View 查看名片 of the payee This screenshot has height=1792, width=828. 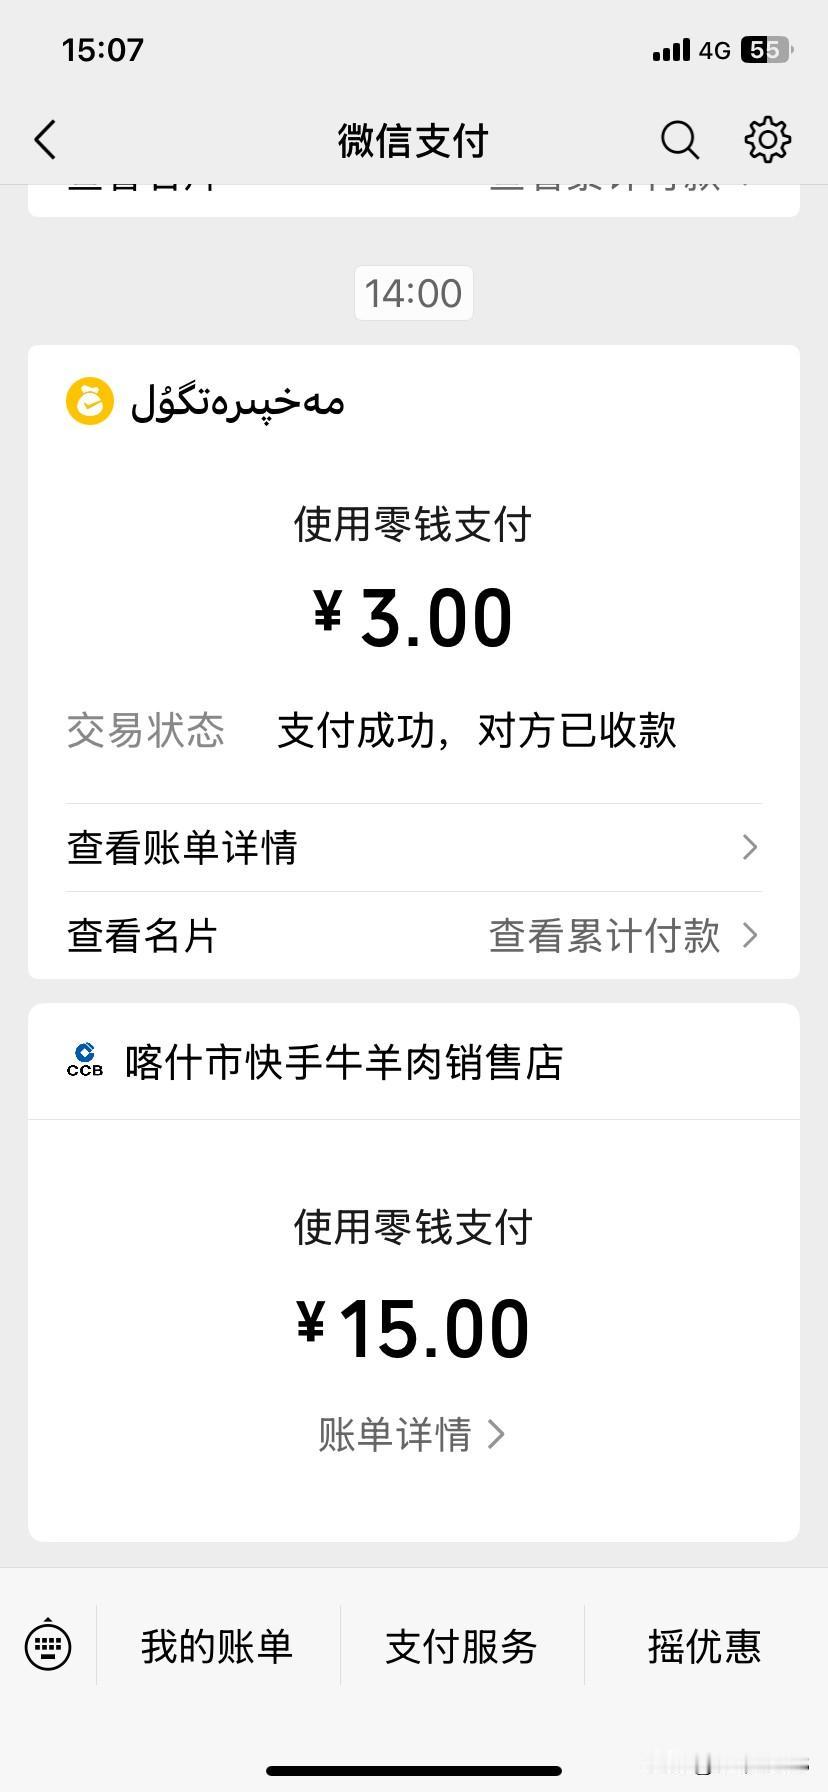(142, 936)
